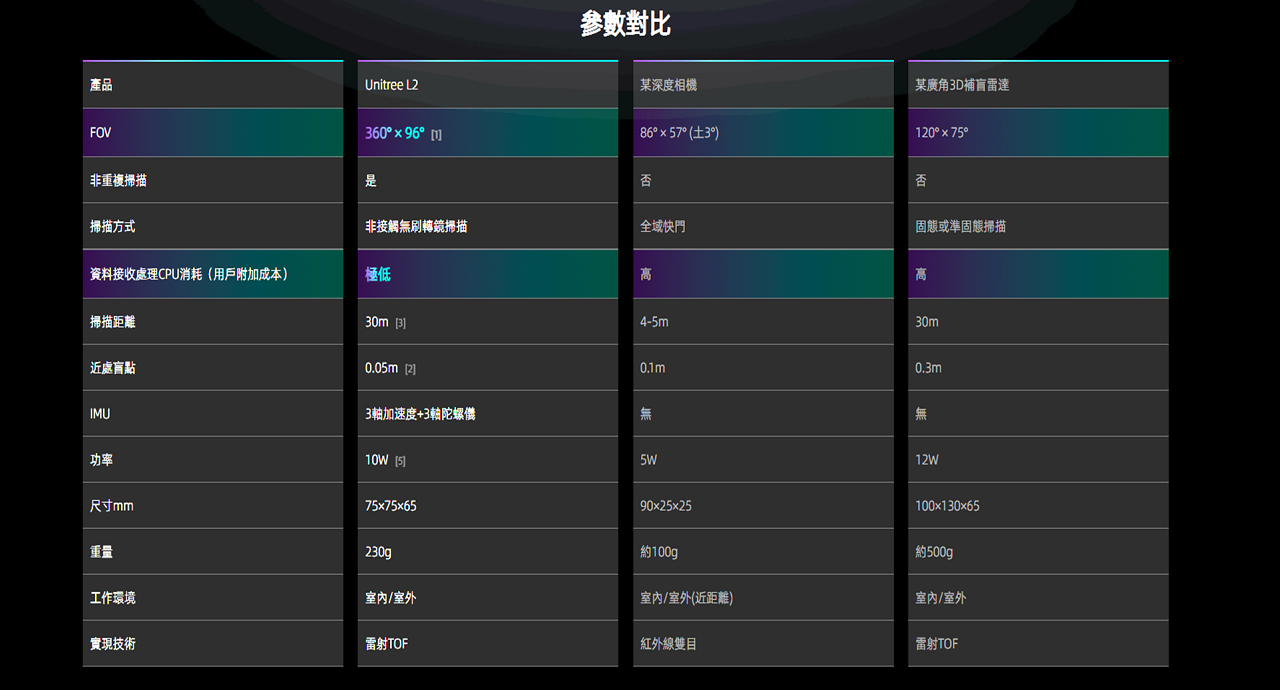
Task: Click the 參數對比 page heading
Action: [625, 24]
